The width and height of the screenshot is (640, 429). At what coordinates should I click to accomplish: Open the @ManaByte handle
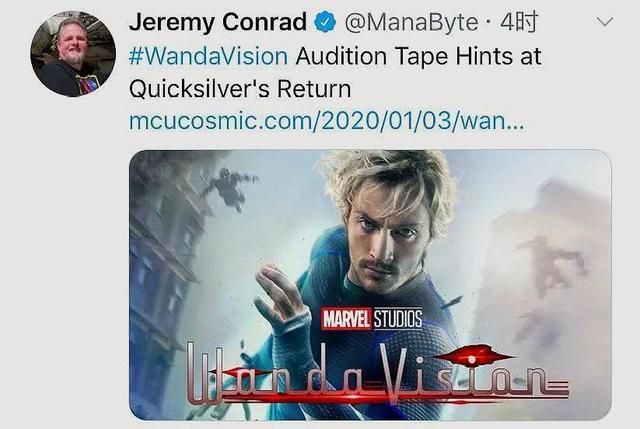click(x=411, y=22)
